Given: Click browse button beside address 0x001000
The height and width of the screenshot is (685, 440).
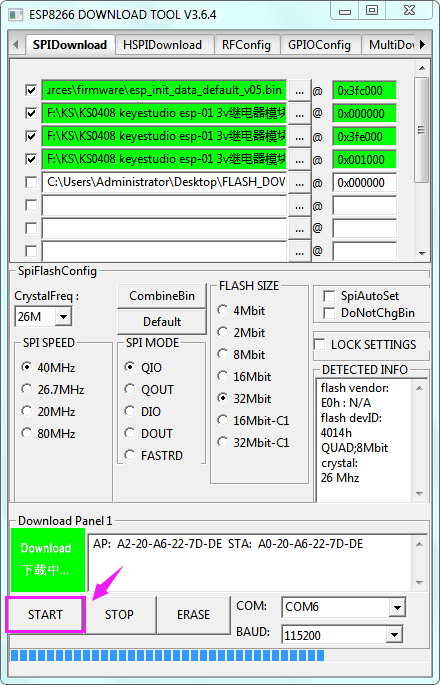Looking at the screenshot, I should (x=299, y=160).
